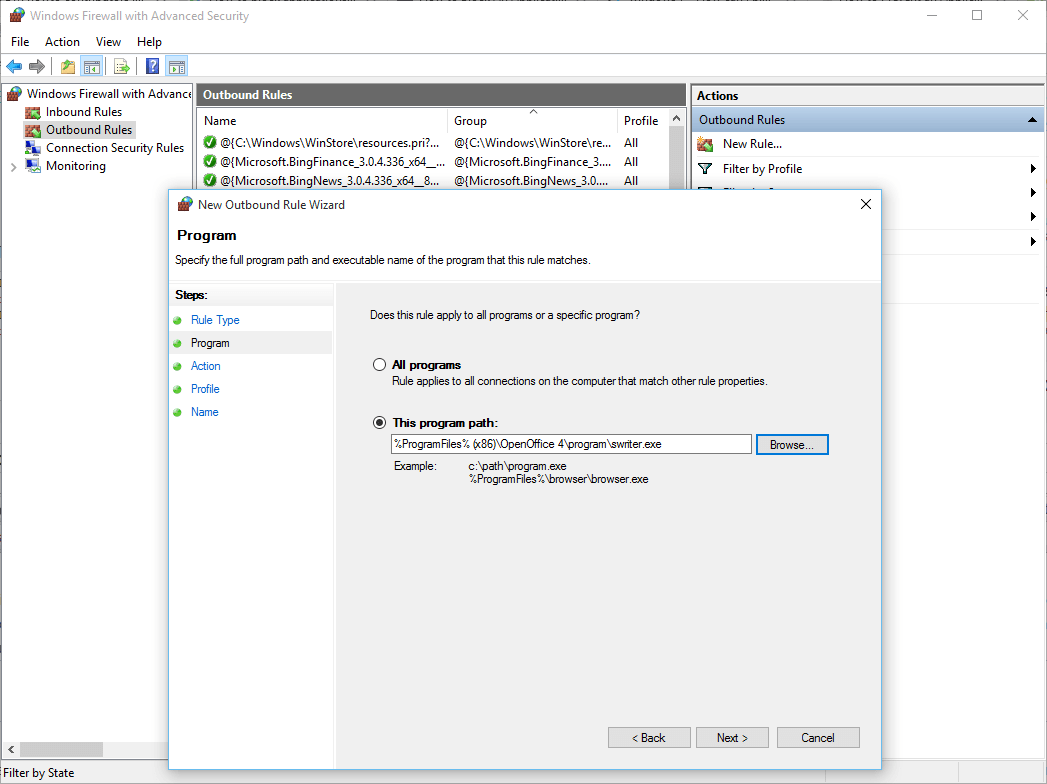Click the Back arrow toolbar icon
This screenshot has height=784, width=1047.
pyautogui.click(x=14, y=67)
